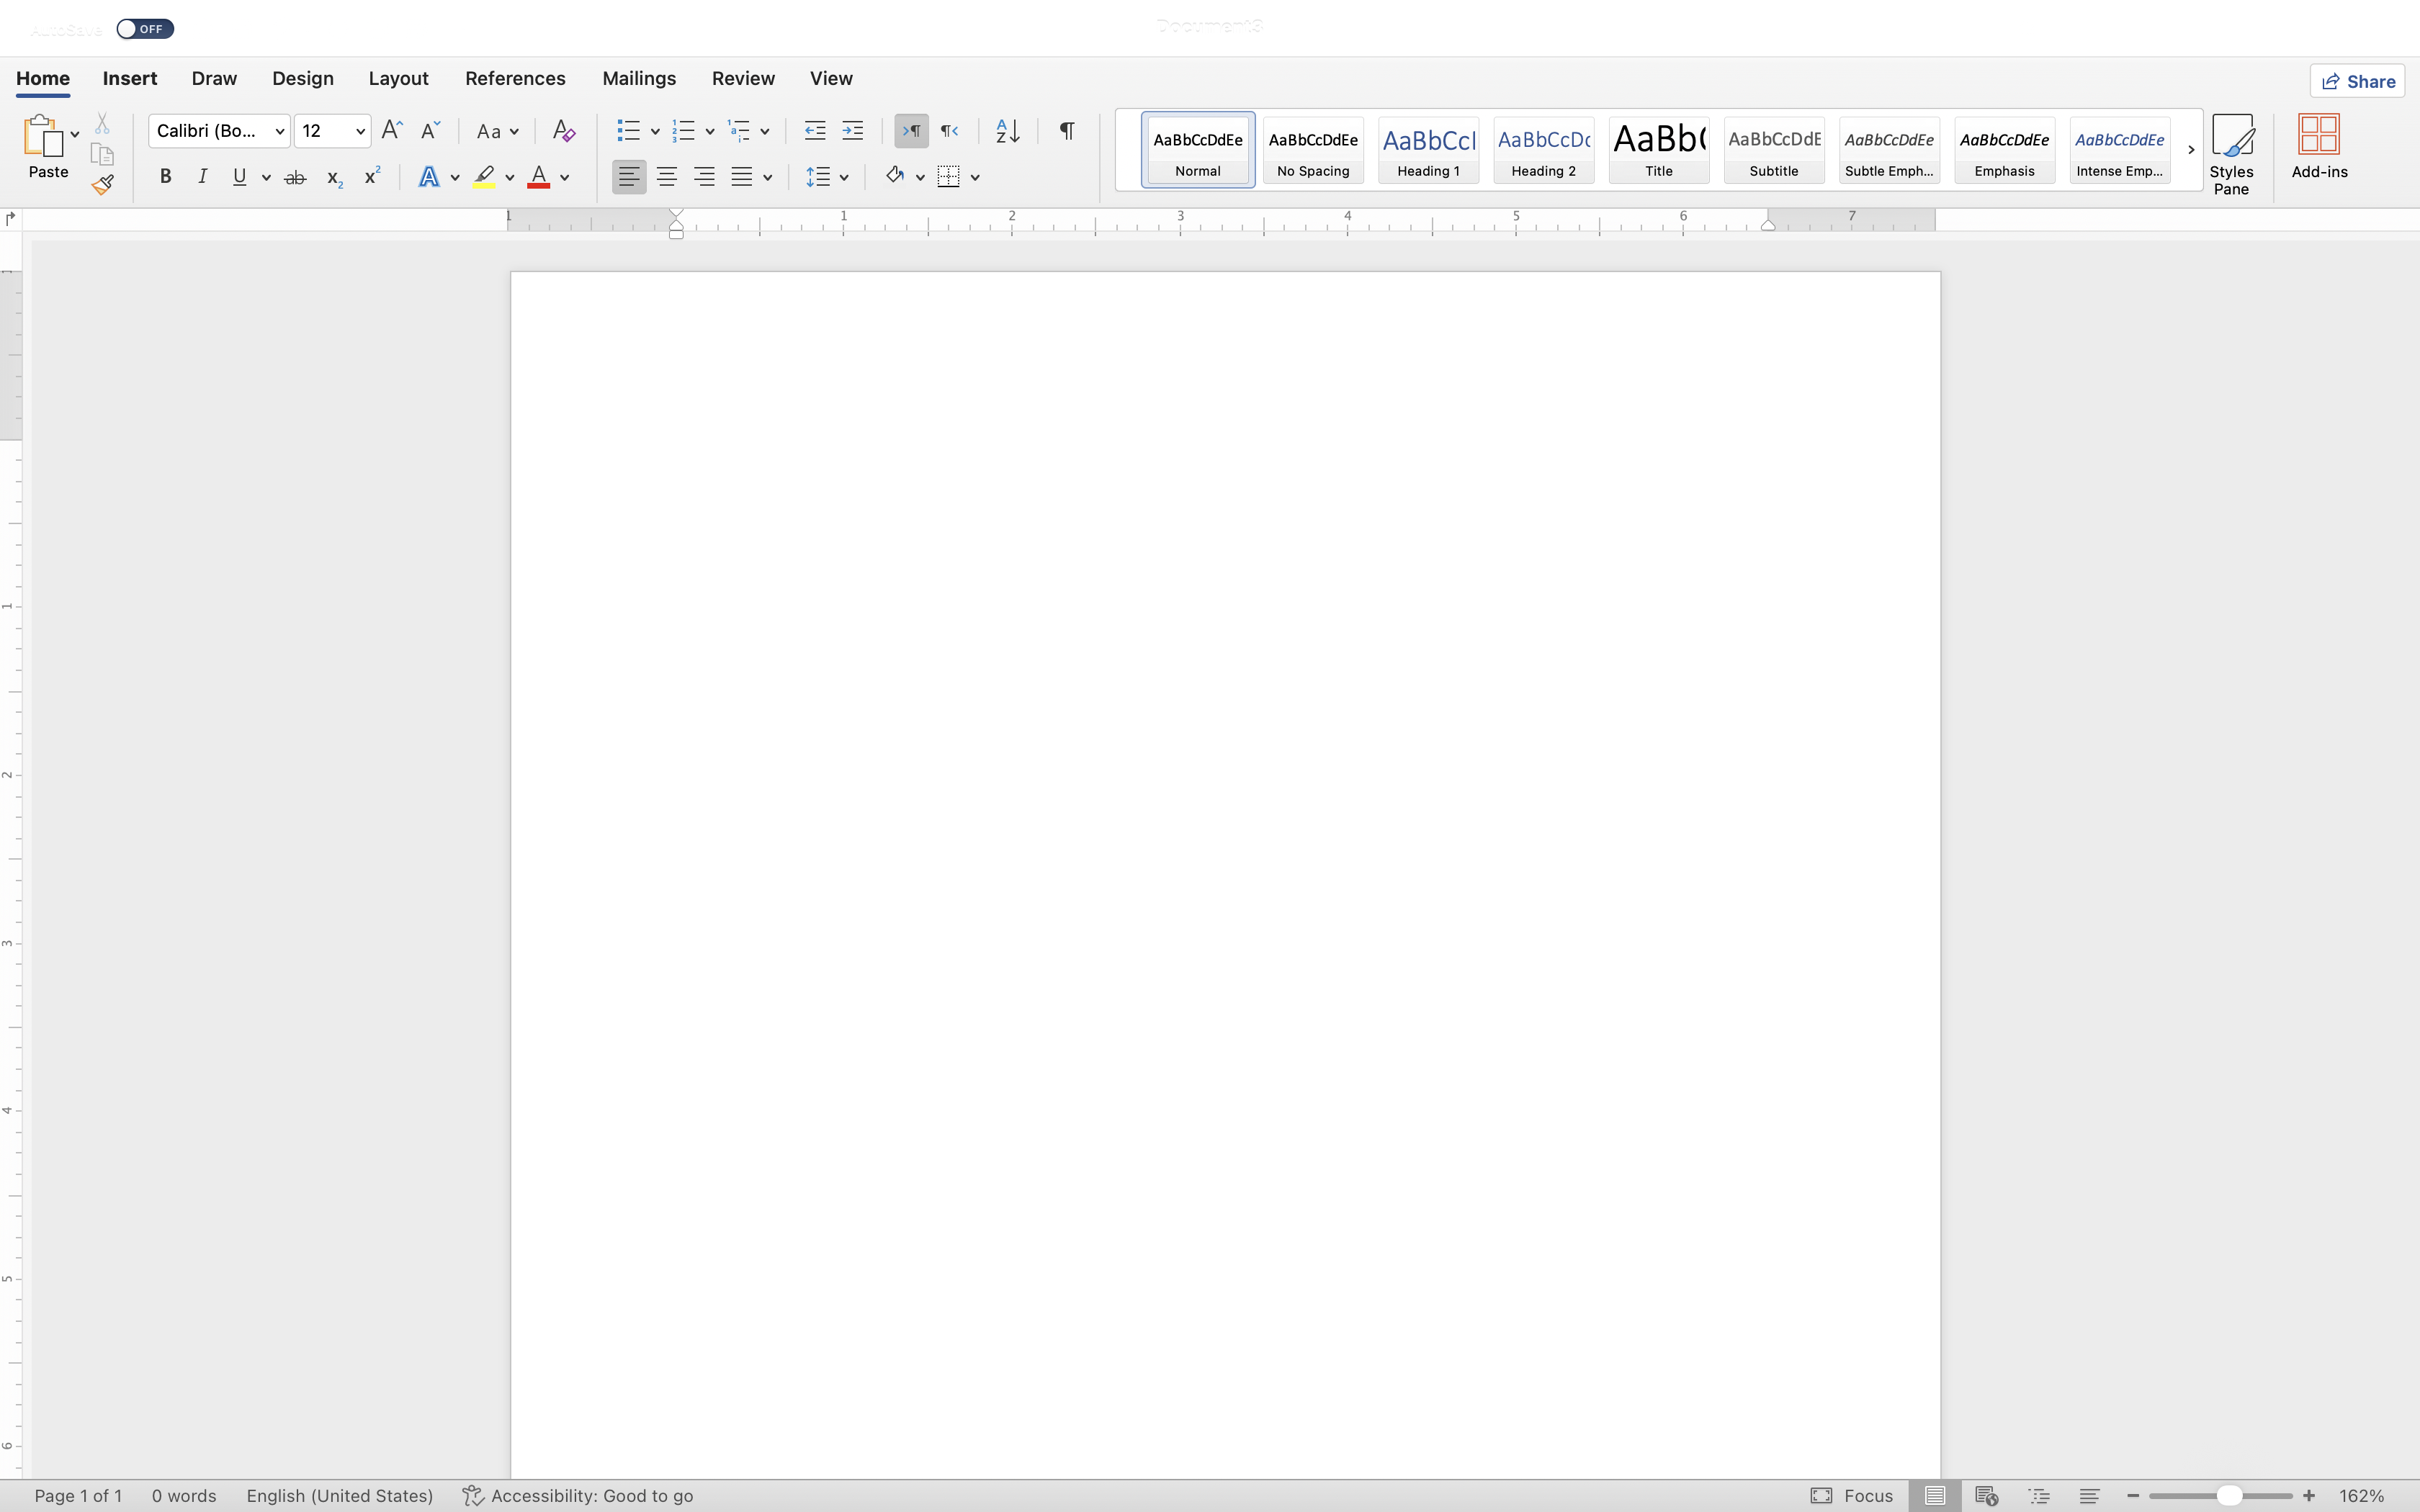Click the Sort A-Z icon
This screenshot has width=2420, height=1512.
click(x=1007, y=131)
